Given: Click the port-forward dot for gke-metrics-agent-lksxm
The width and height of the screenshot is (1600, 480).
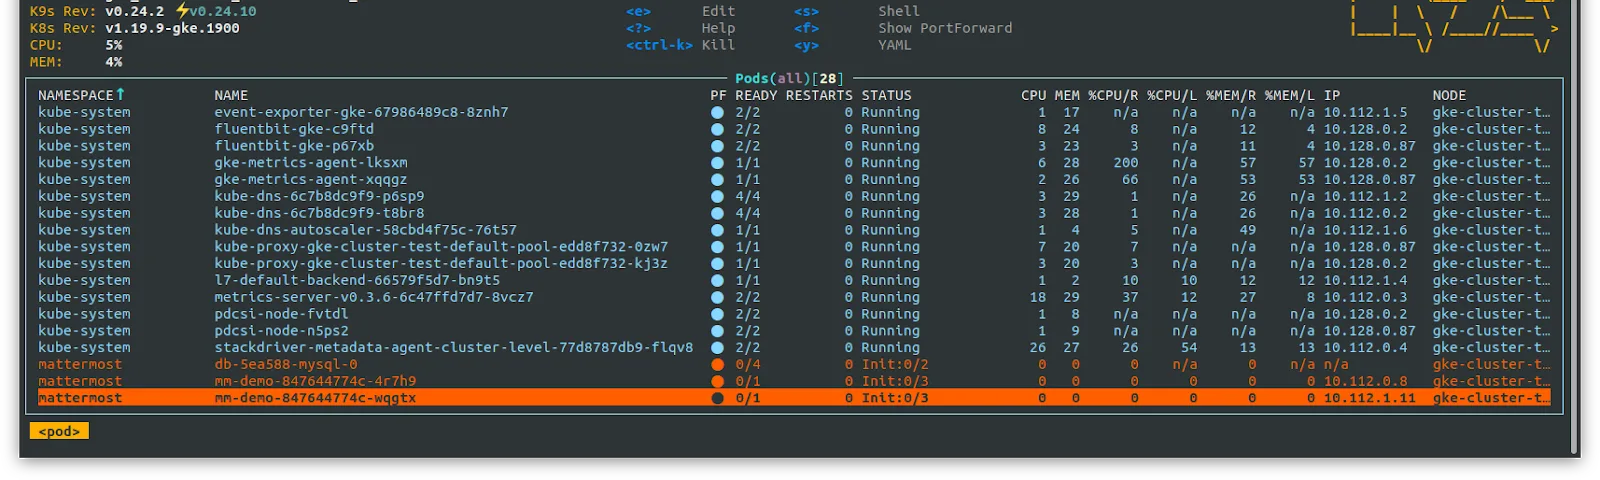Looking at the screenshot, I should point(717,163).
